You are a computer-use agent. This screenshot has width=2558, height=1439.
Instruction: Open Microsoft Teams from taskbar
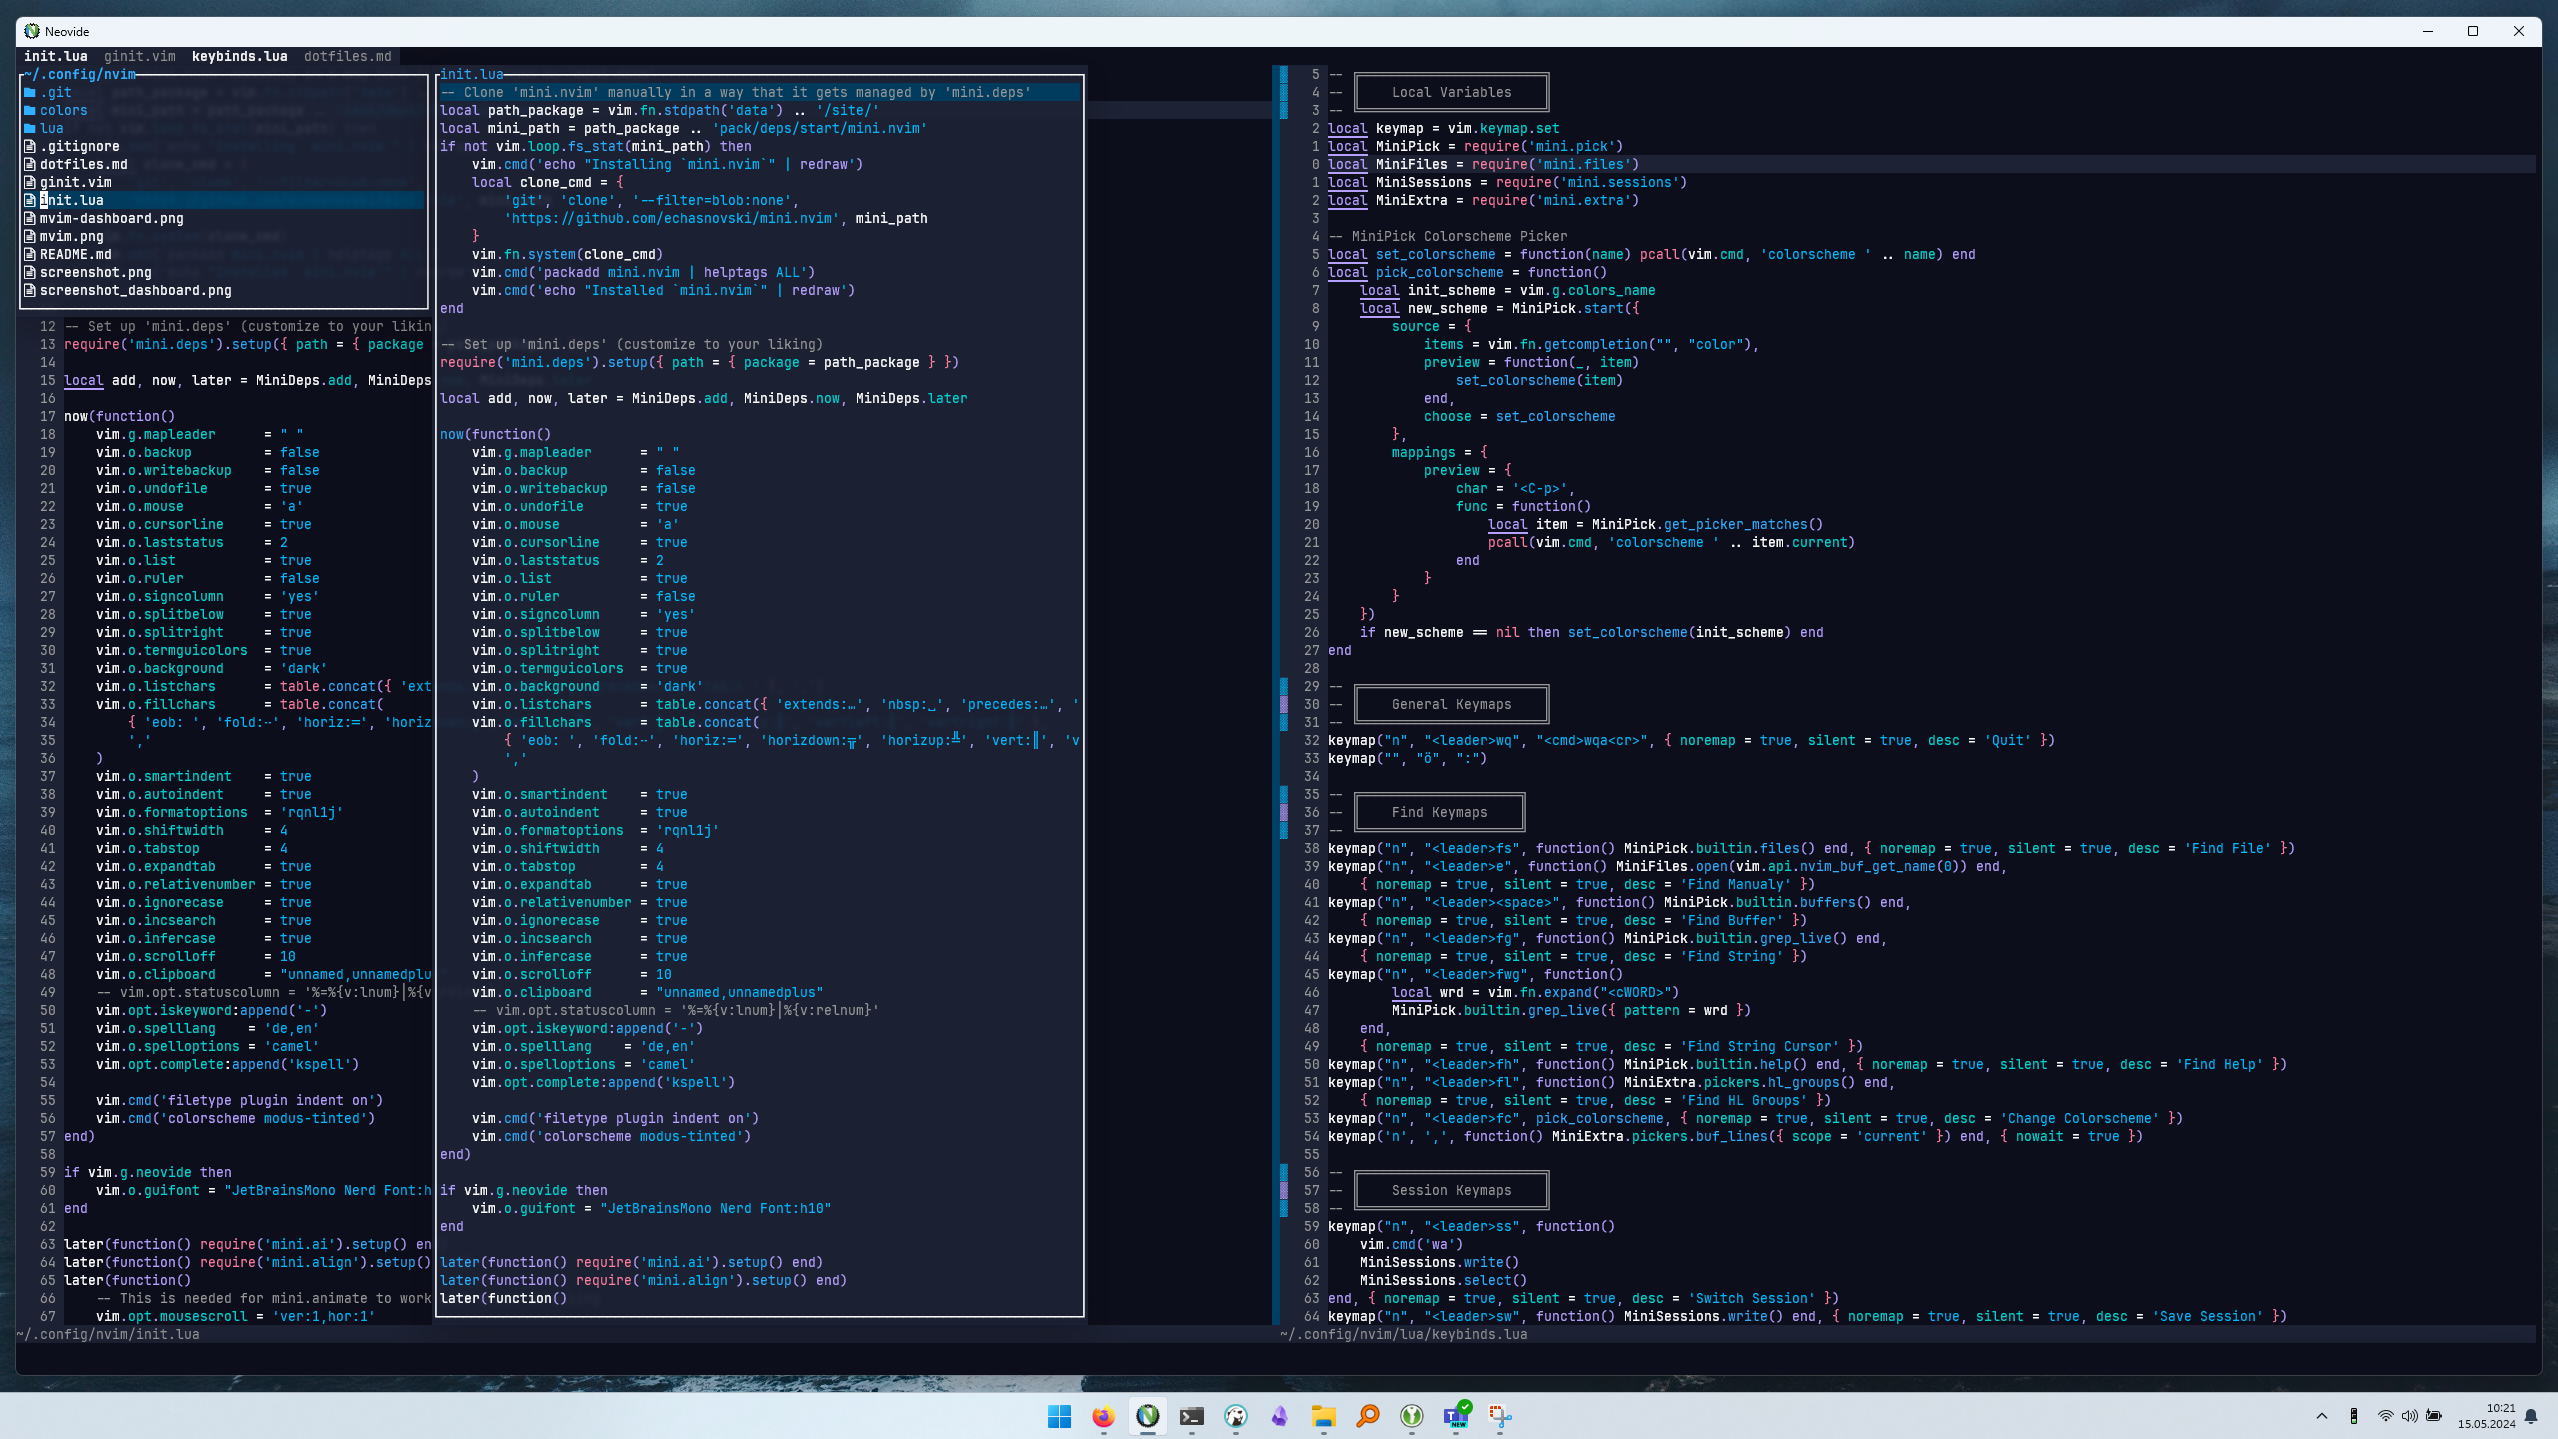coord(1455,1416)
